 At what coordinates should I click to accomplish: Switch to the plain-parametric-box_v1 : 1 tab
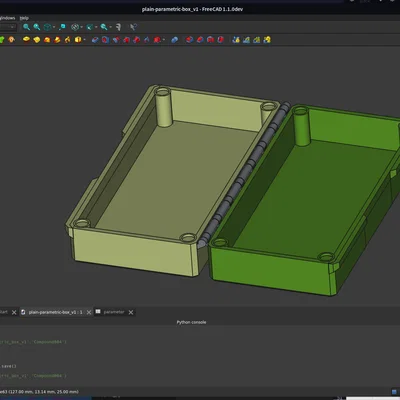click(55, 312)
